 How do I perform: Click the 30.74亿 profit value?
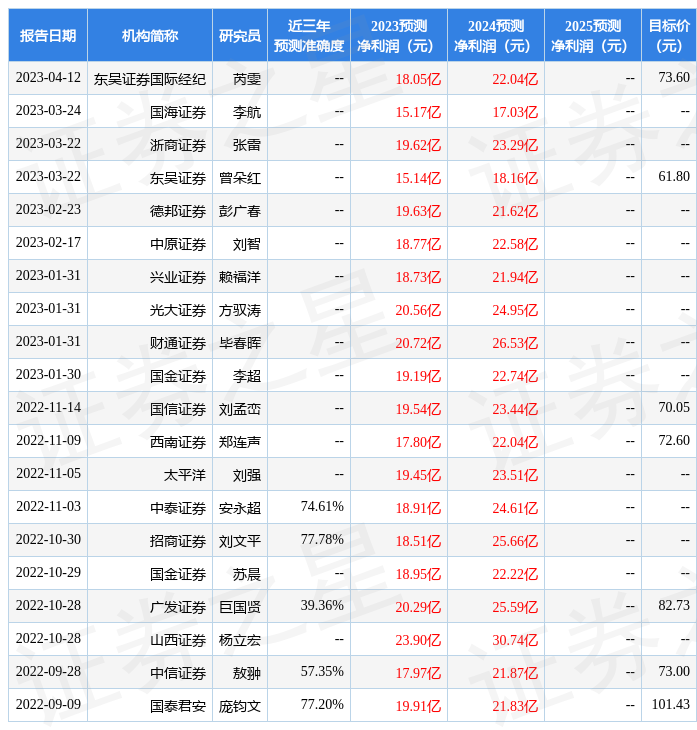pyautogui.click(x=515, y=641)
